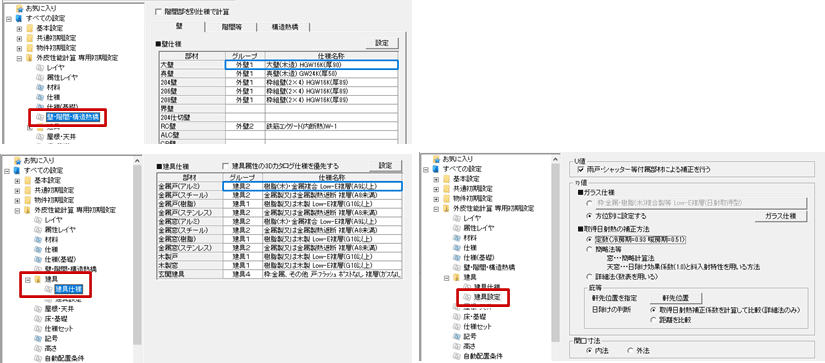This screenshot has height=363, width=825.
Task: Click the selected 建具仕様 tree item icon
Action: point(48,289)
